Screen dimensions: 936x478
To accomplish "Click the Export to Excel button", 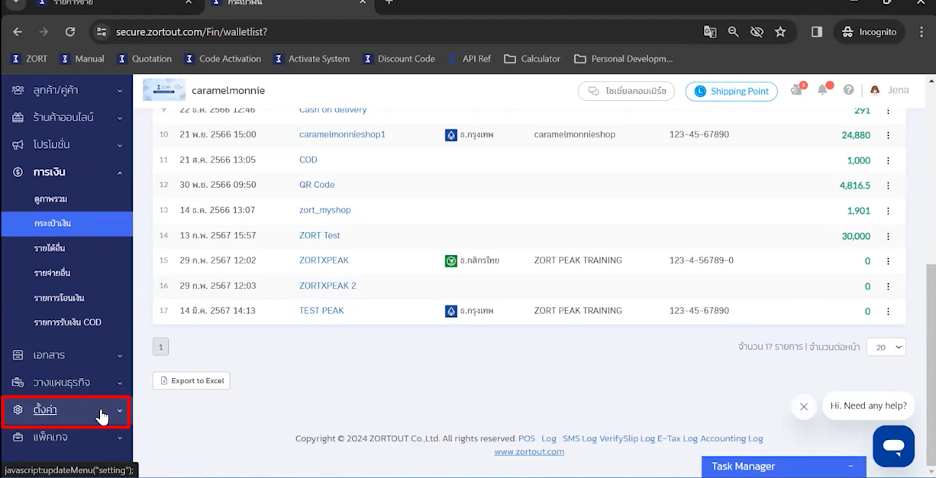I will (191, 381).
